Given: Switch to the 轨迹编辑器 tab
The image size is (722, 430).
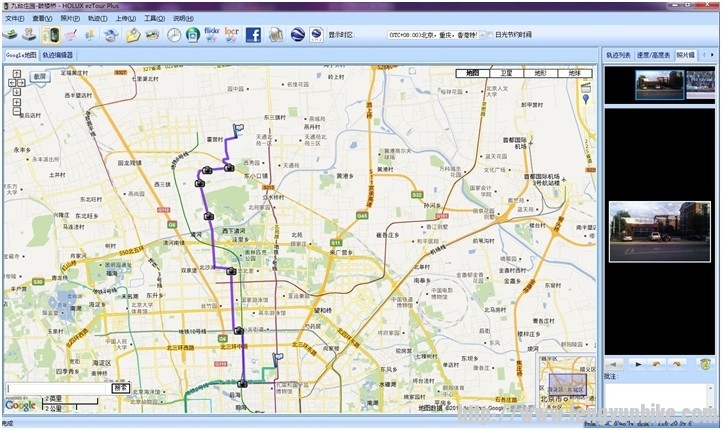Looking at the screenshot, I should tap(57, 55).
